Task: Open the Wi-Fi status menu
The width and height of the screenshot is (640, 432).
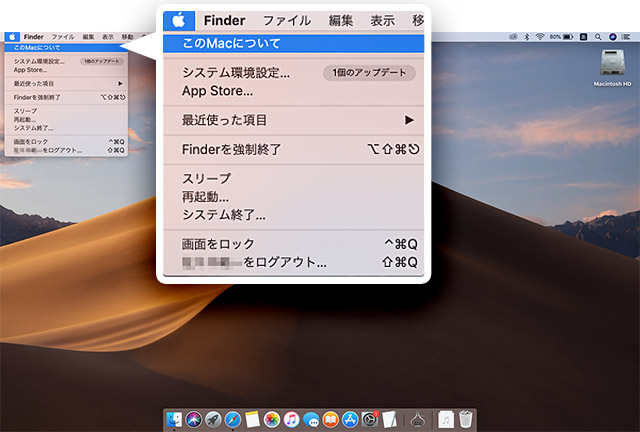Action: click(x=540, y=37)
